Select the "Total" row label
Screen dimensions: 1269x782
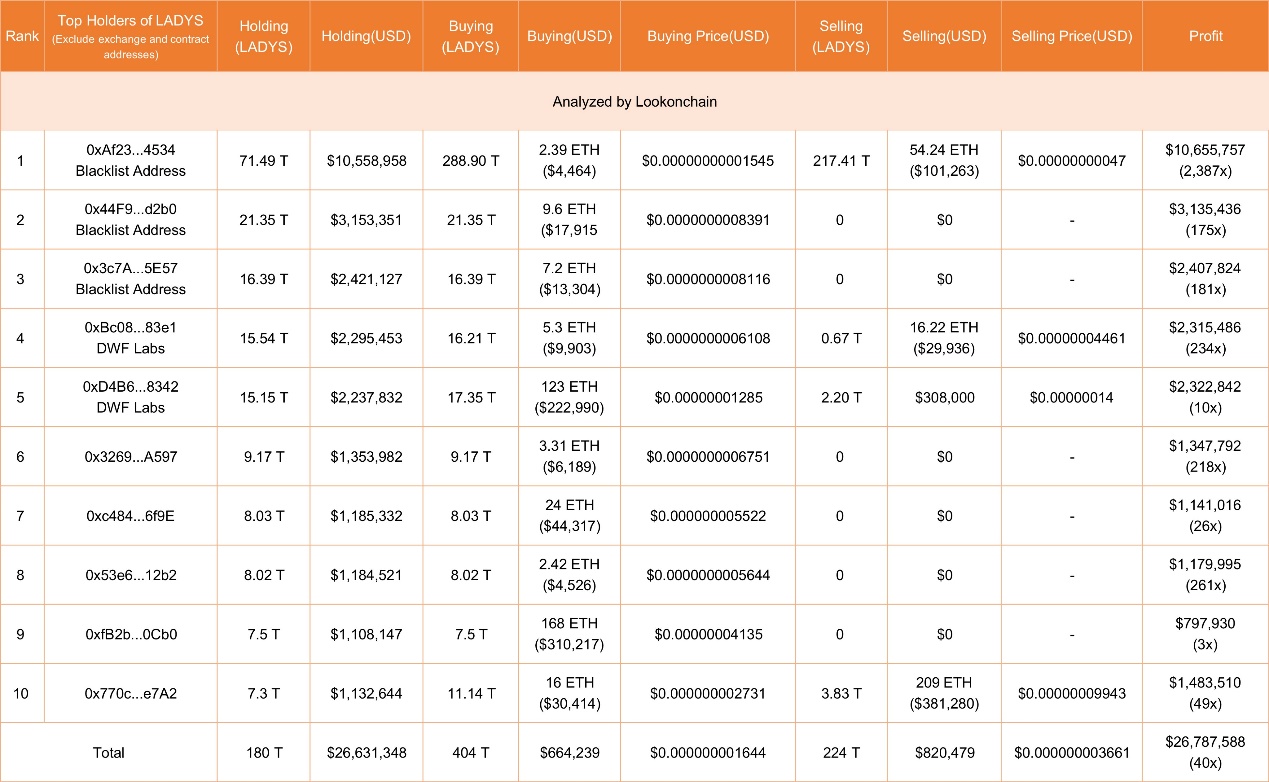point(109,752)
